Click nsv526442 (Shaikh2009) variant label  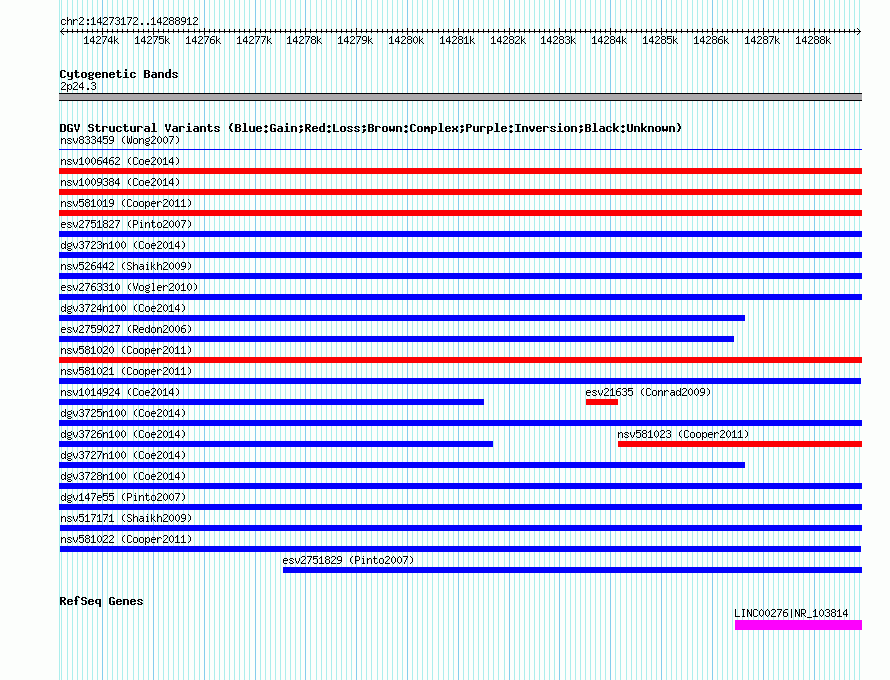click(x=126, y=266)
